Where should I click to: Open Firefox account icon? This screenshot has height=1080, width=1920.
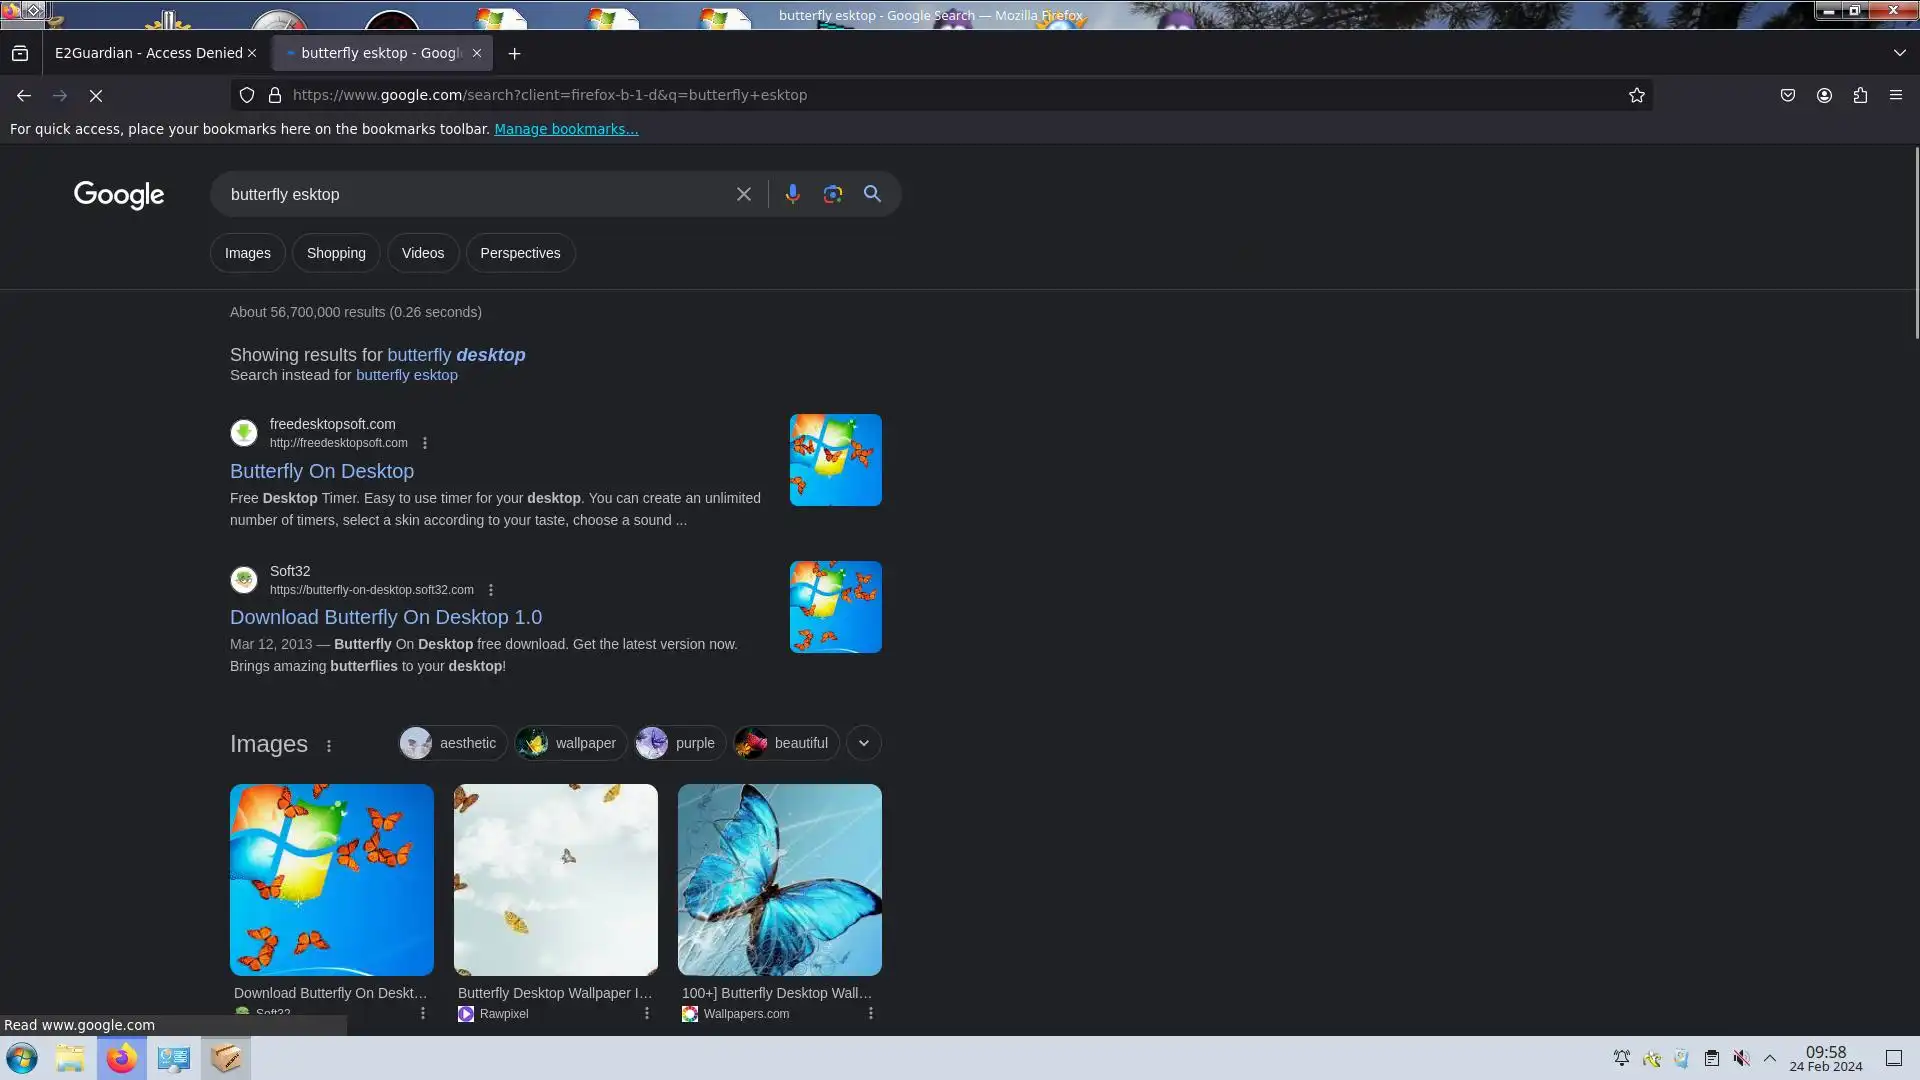(x=1824, y=95)
